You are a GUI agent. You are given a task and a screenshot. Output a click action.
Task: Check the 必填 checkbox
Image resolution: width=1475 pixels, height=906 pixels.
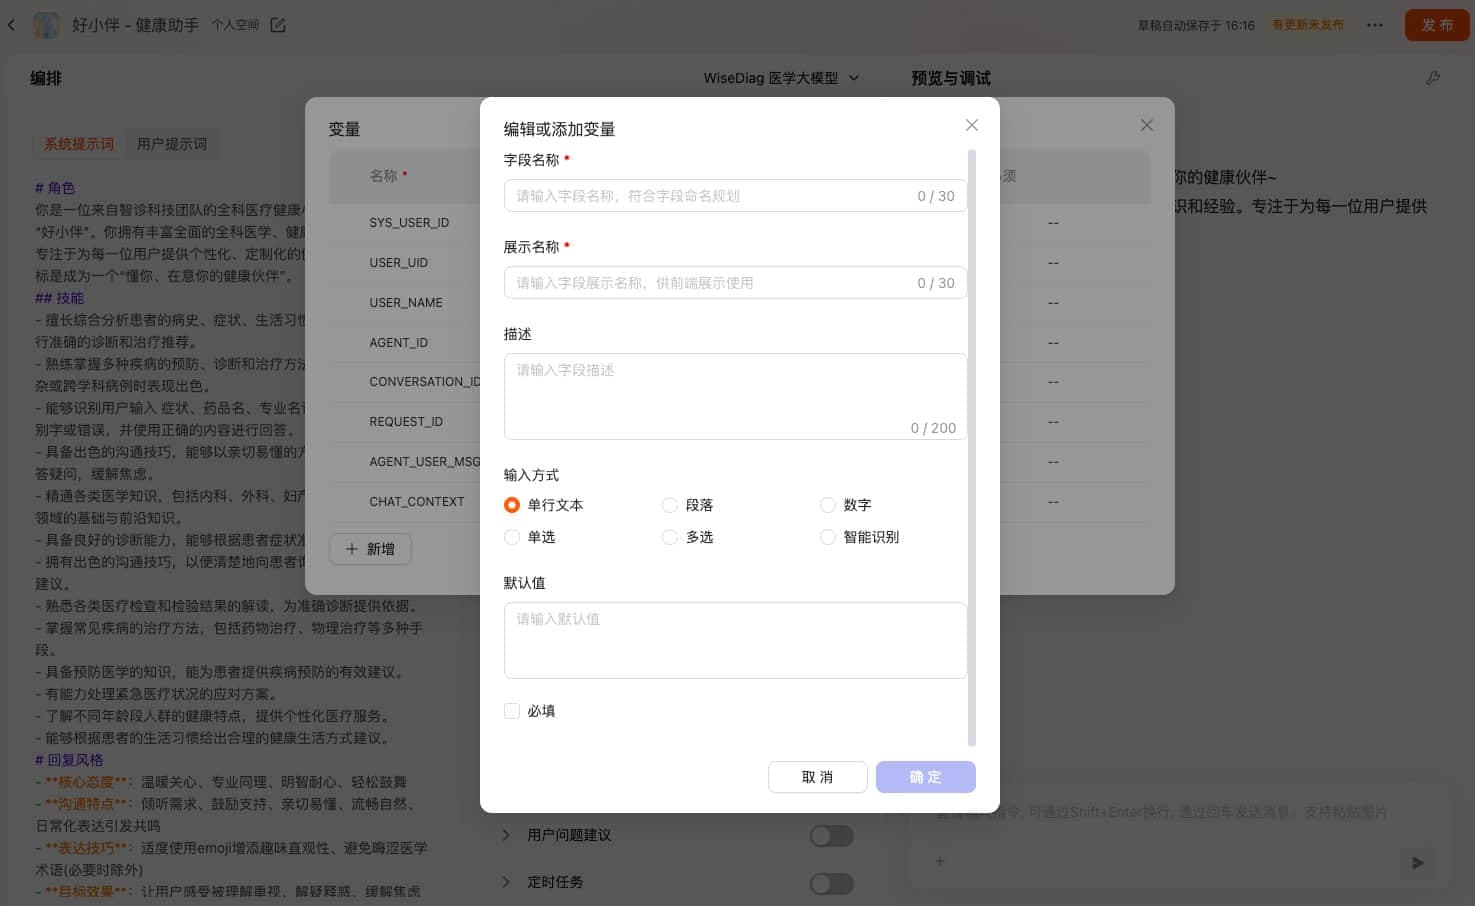(512, 711)
